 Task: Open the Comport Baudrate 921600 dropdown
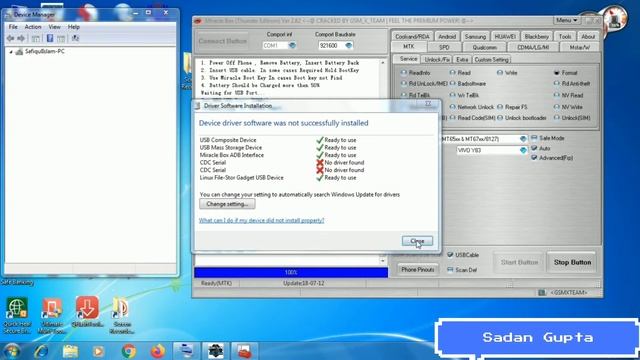click(348, 45)
